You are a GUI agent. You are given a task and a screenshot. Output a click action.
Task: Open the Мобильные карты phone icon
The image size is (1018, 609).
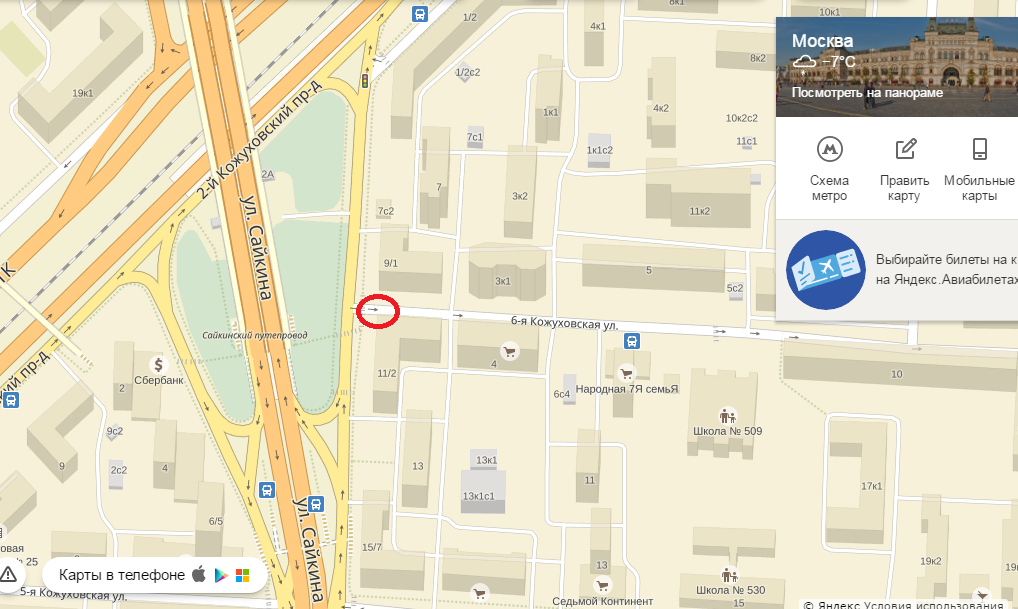[980, 149]
